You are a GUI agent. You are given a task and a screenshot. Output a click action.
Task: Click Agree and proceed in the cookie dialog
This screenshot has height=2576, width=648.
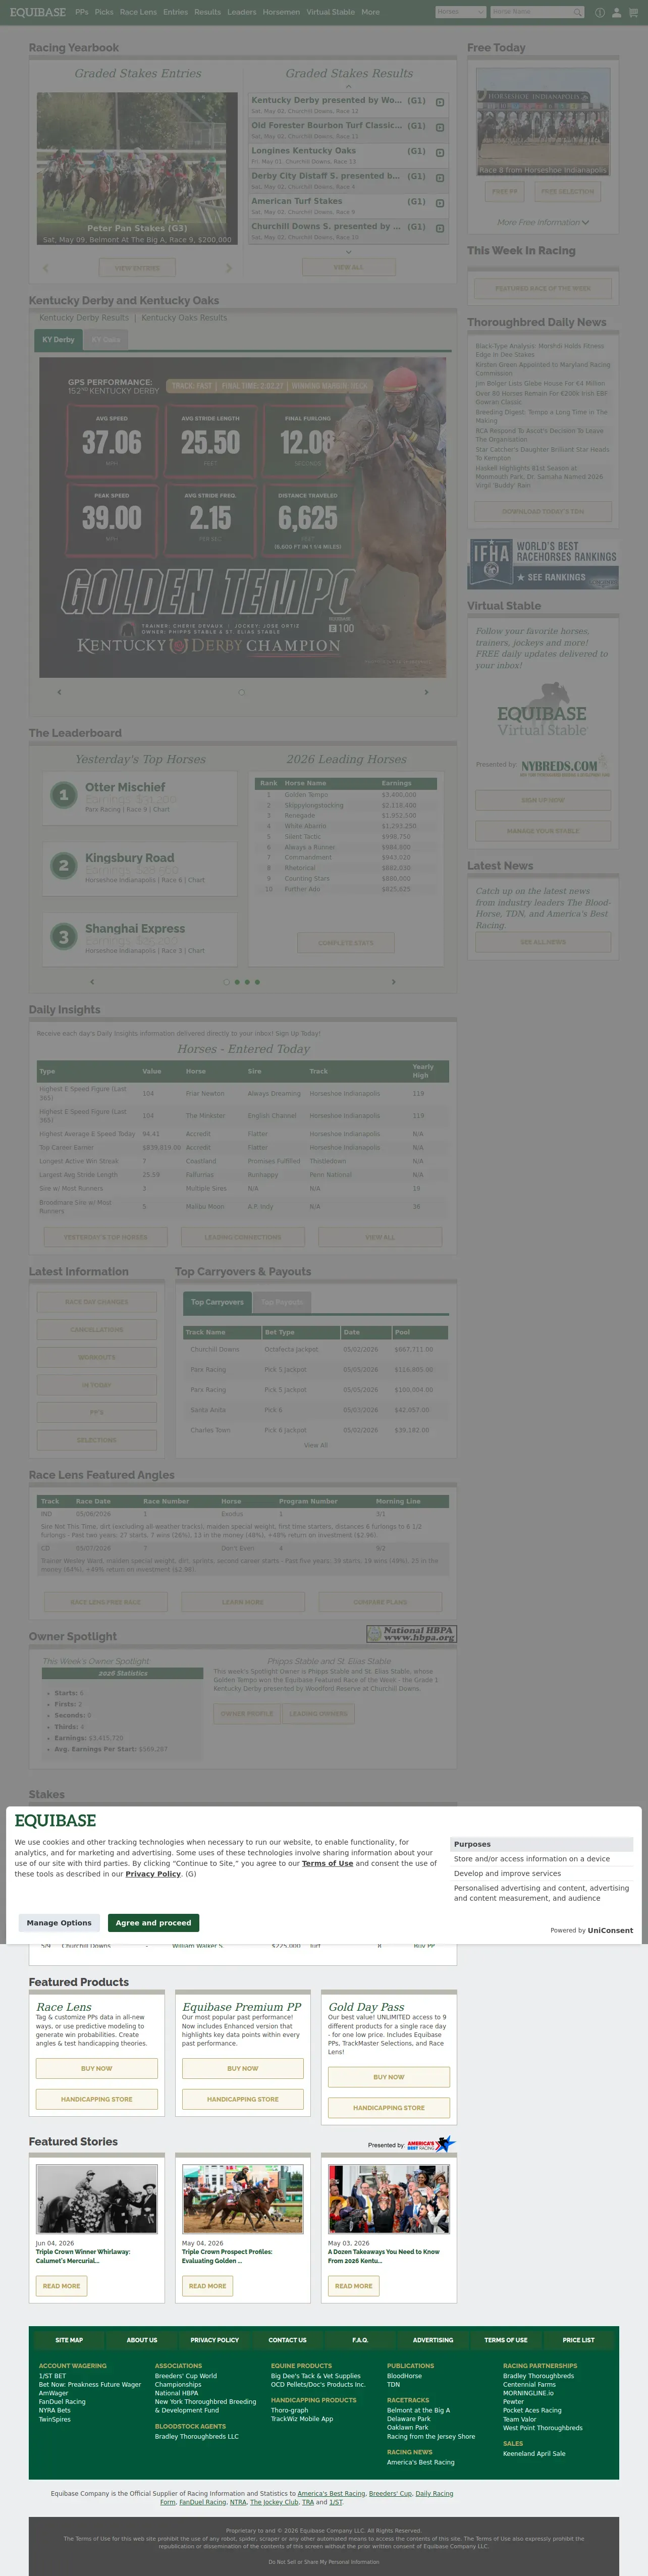point(153,1922)
